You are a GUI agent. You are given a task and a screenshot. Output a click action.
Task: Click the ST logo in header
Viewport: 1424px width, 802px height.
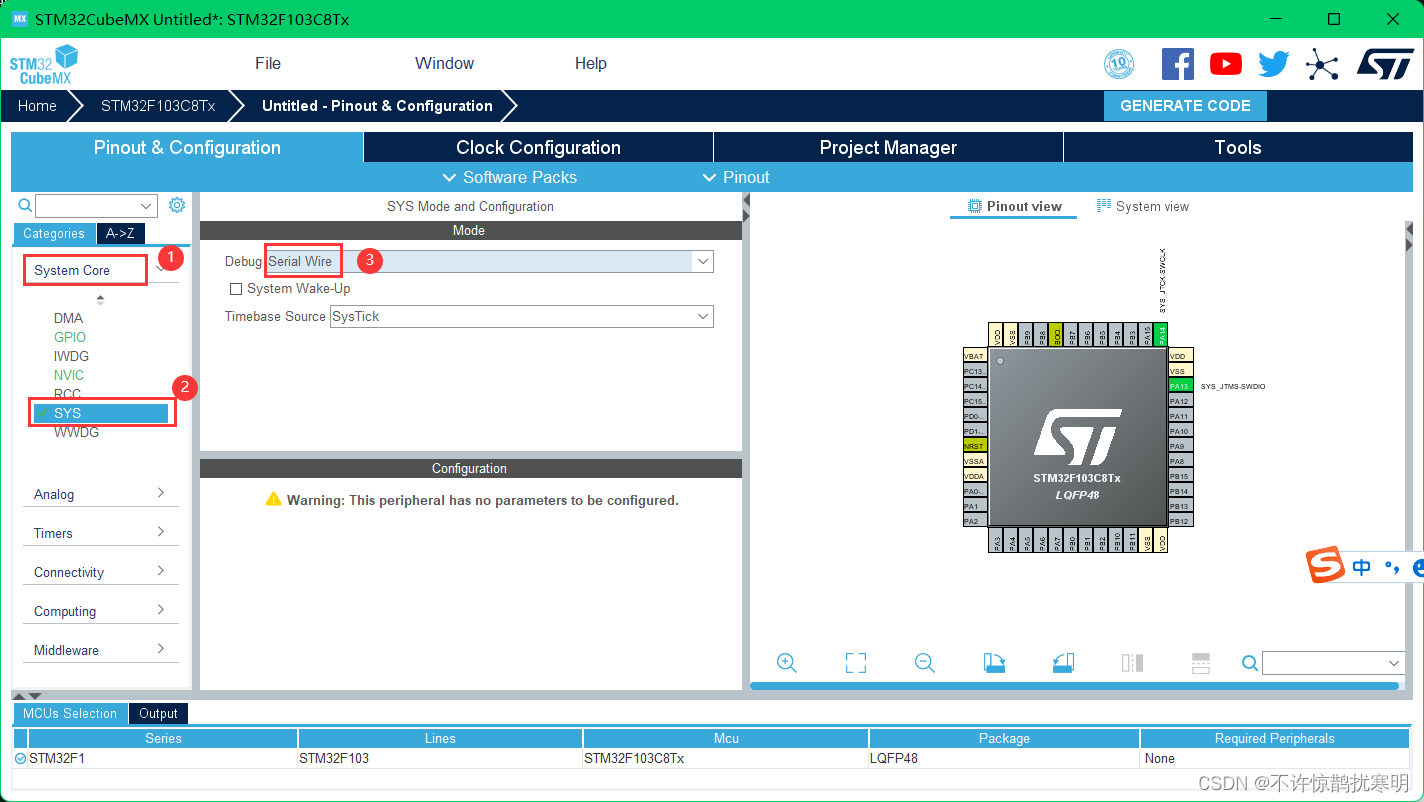pyautogui.click(x=1385, y=64)
